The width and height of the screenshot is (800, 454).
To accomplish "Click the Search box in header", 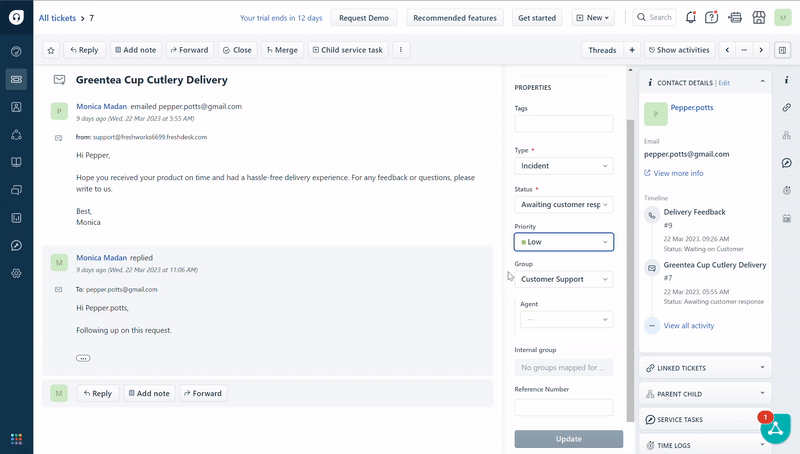I will click(x=655, y=18).
